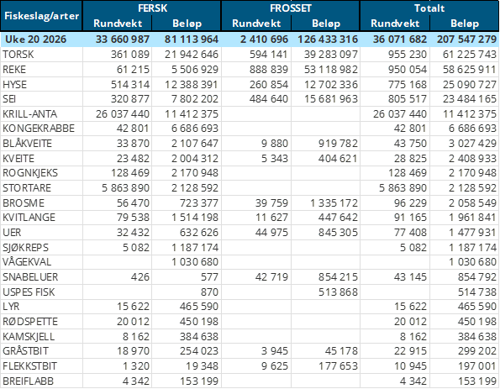500x389 pixels.
Task: Select the GRÅSTBIT row label
Action: (x=25, y=351)
